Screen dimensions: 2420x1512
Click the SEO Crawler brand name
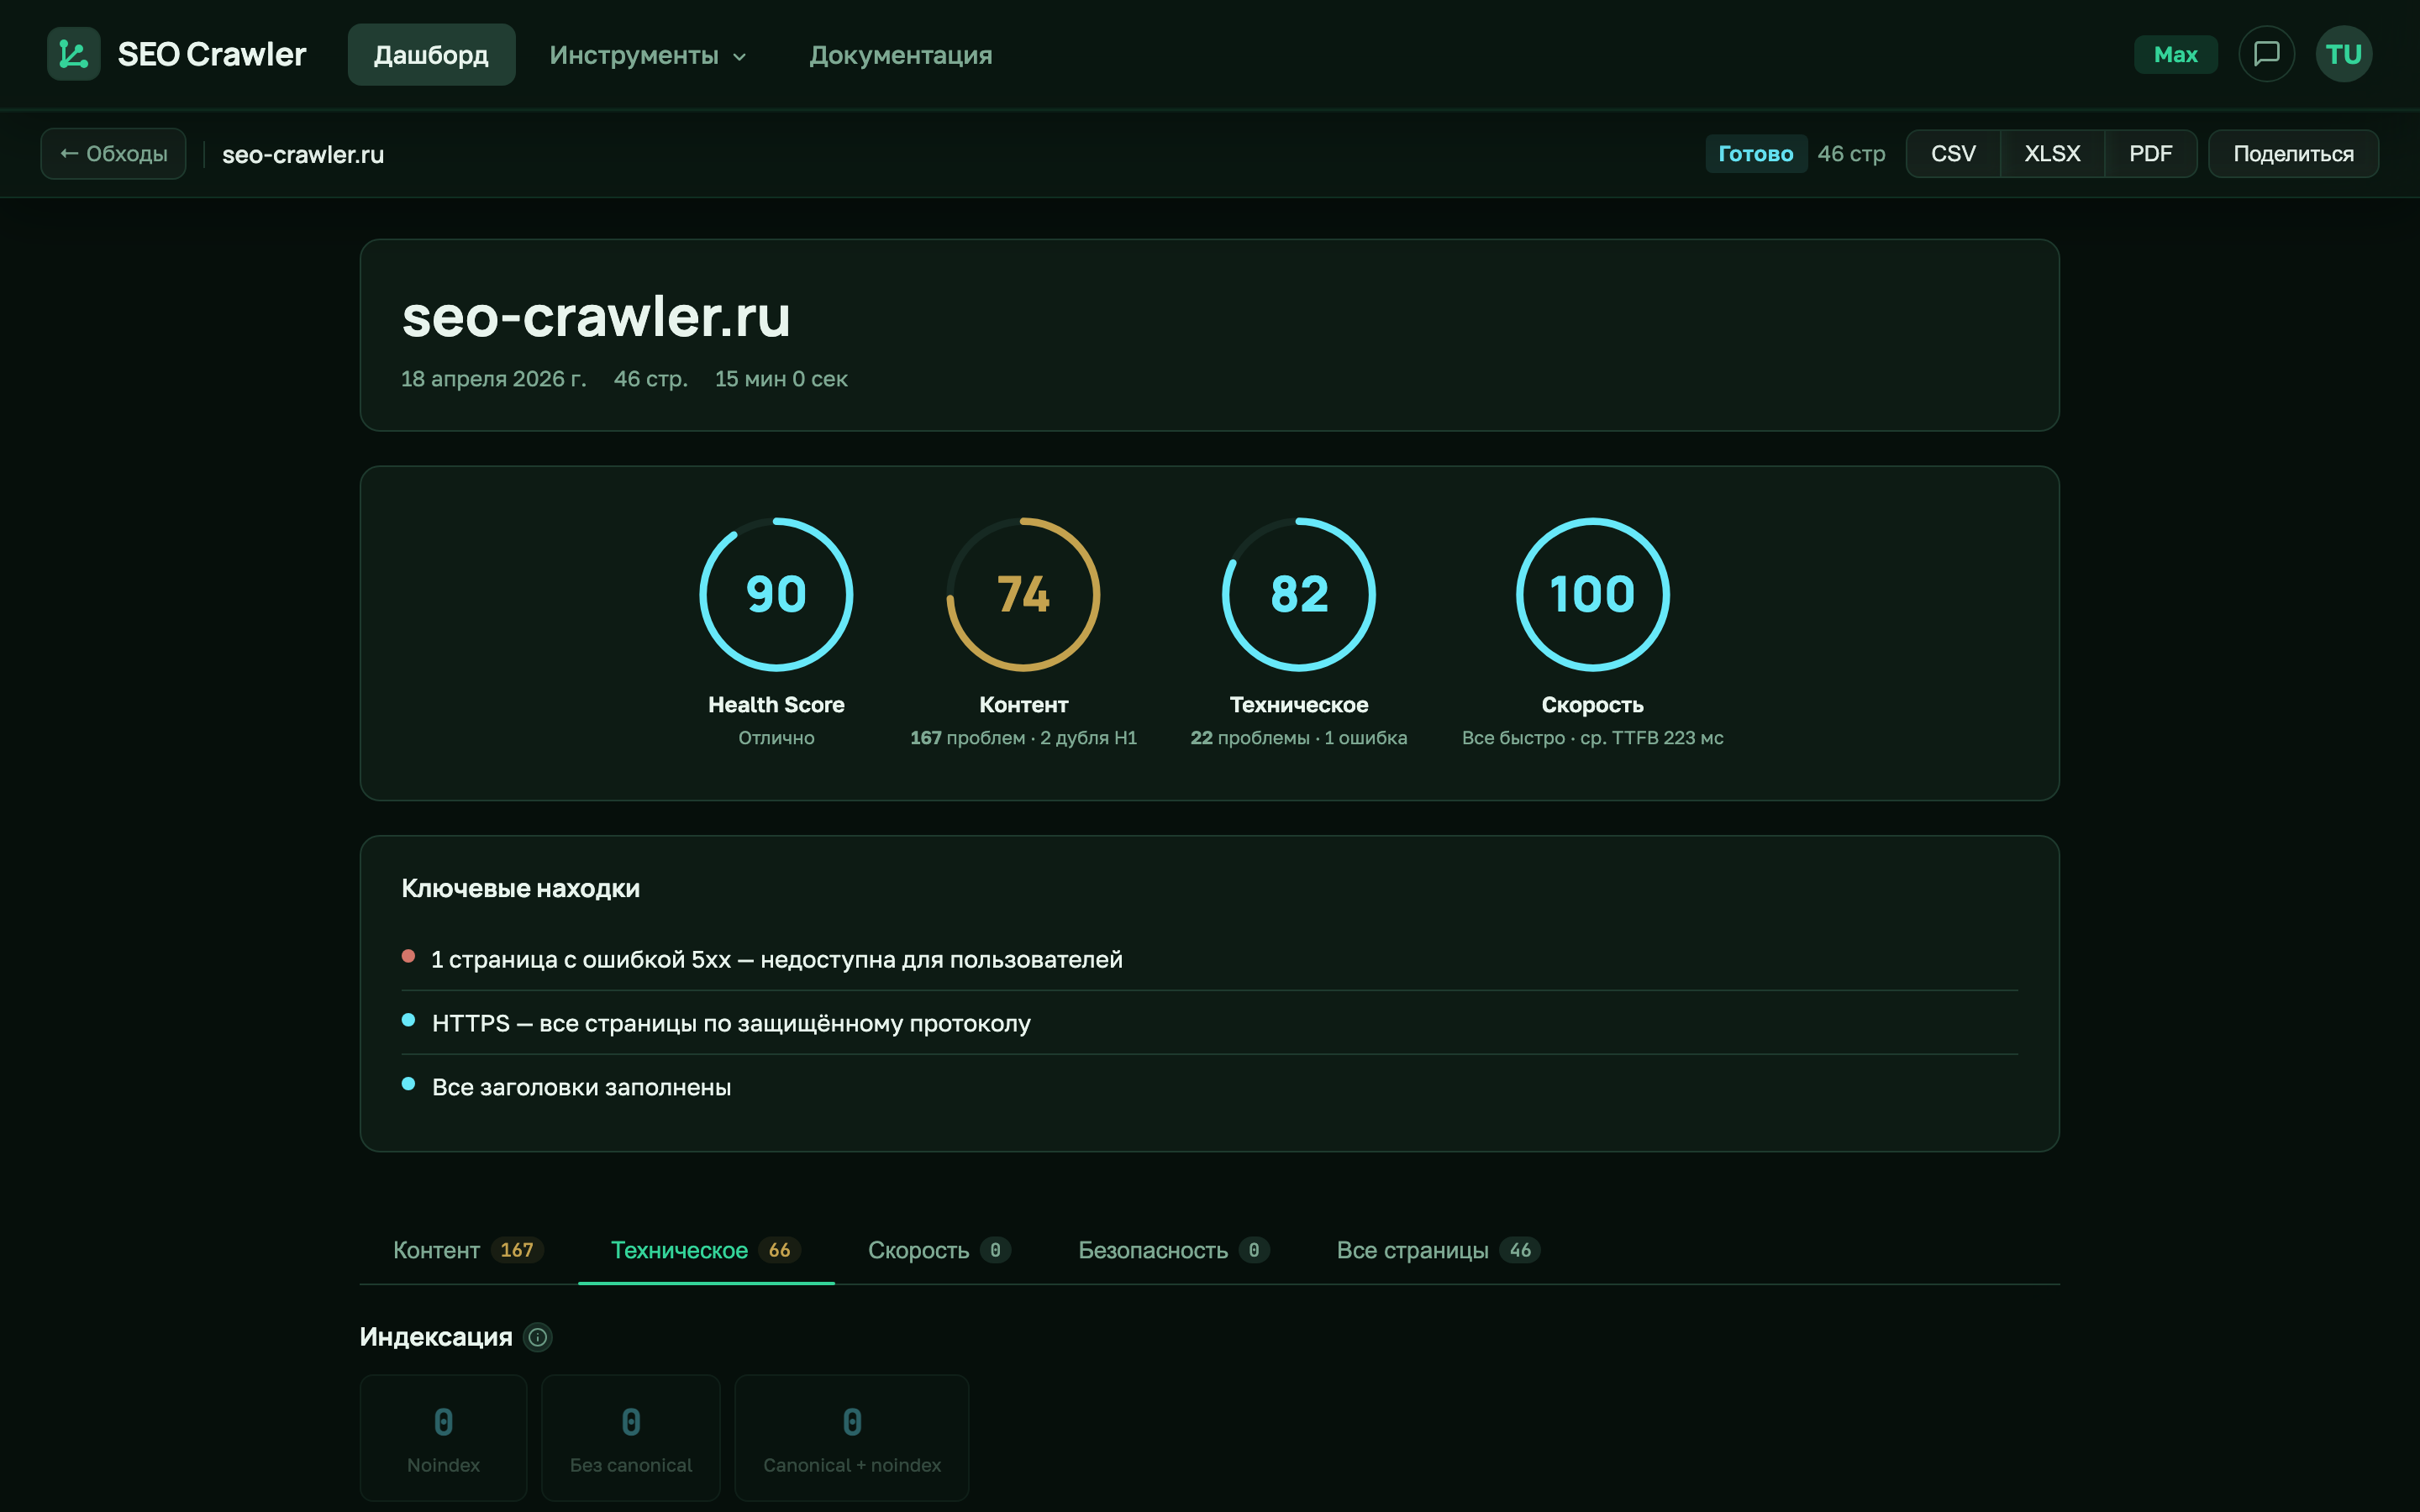(212, 54)
